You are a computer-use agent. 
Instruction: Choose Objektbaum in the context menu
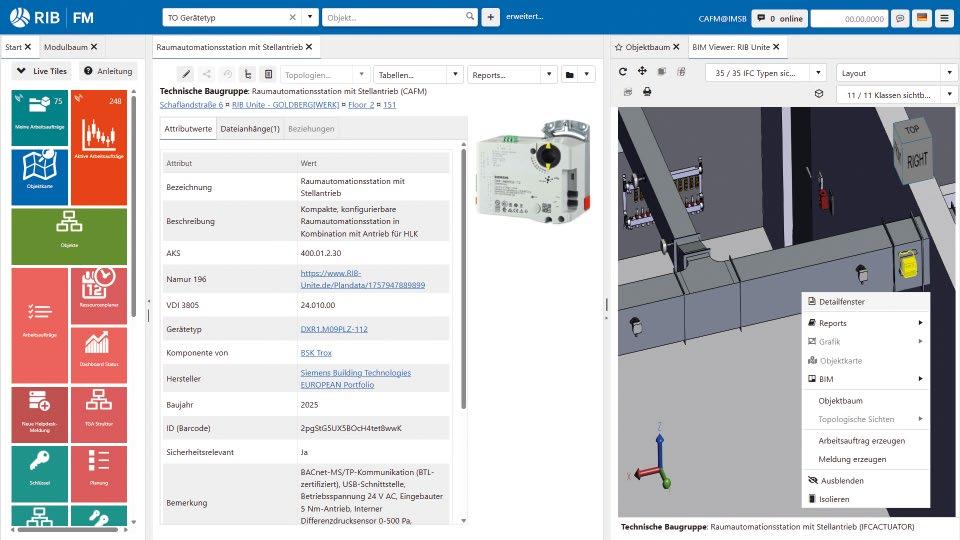(866, 400)
